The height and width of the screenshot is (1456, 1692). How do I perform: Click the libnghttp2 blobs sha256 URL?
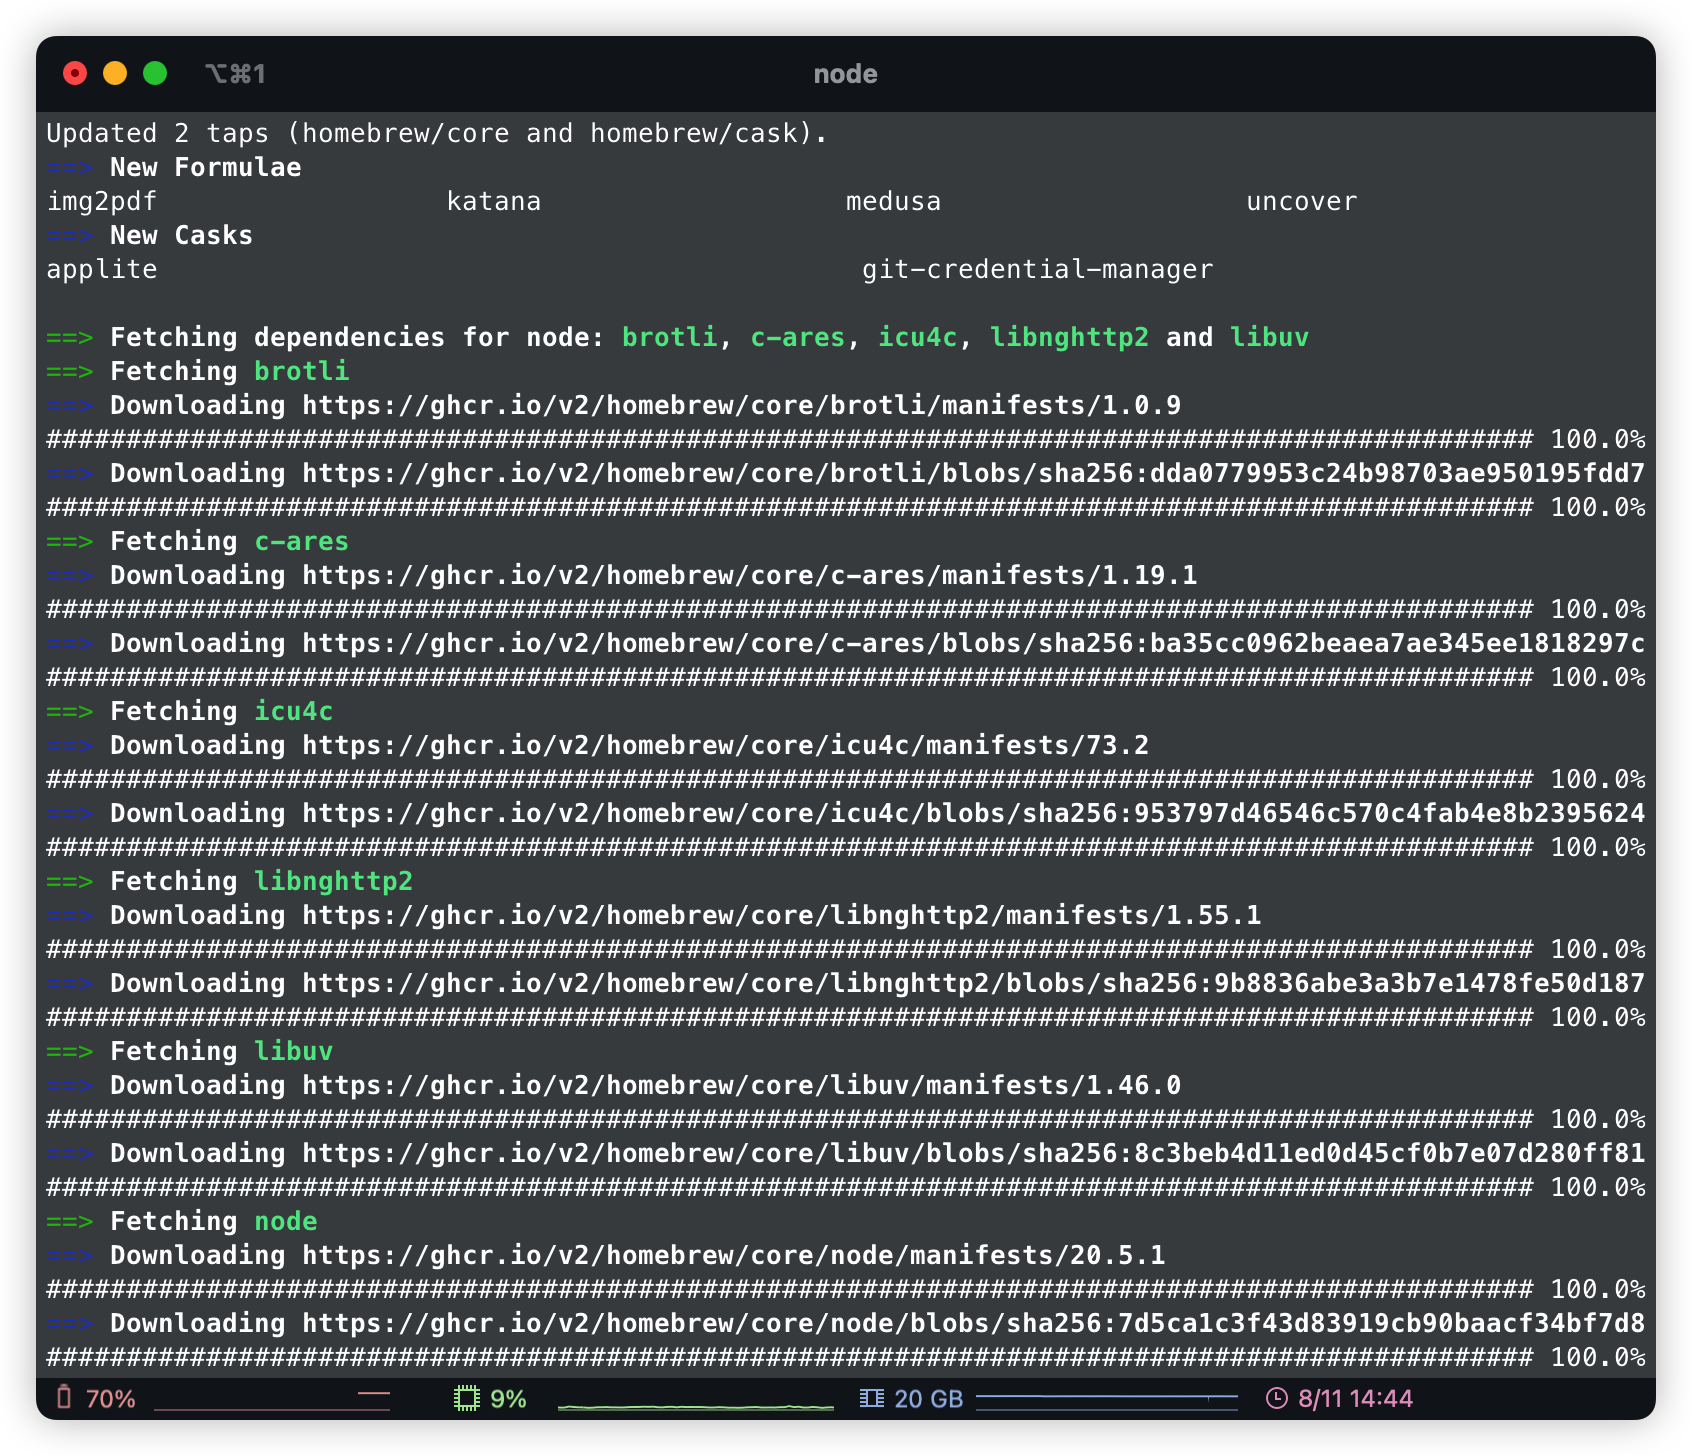point(974,983)
